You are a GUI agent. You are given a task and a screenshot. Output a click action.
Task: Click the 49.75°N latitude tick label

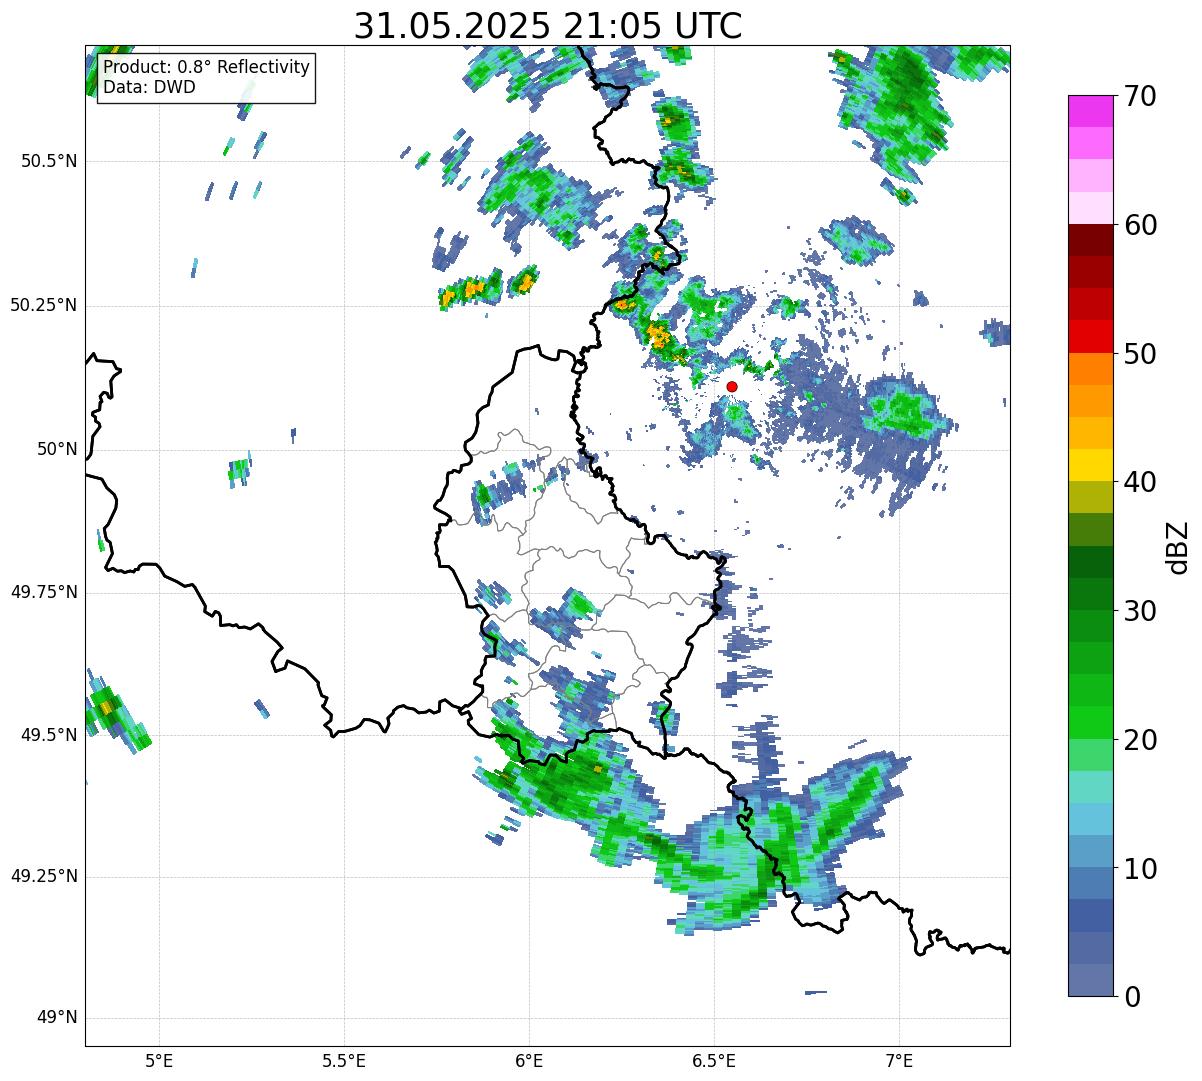coord(44,592)
